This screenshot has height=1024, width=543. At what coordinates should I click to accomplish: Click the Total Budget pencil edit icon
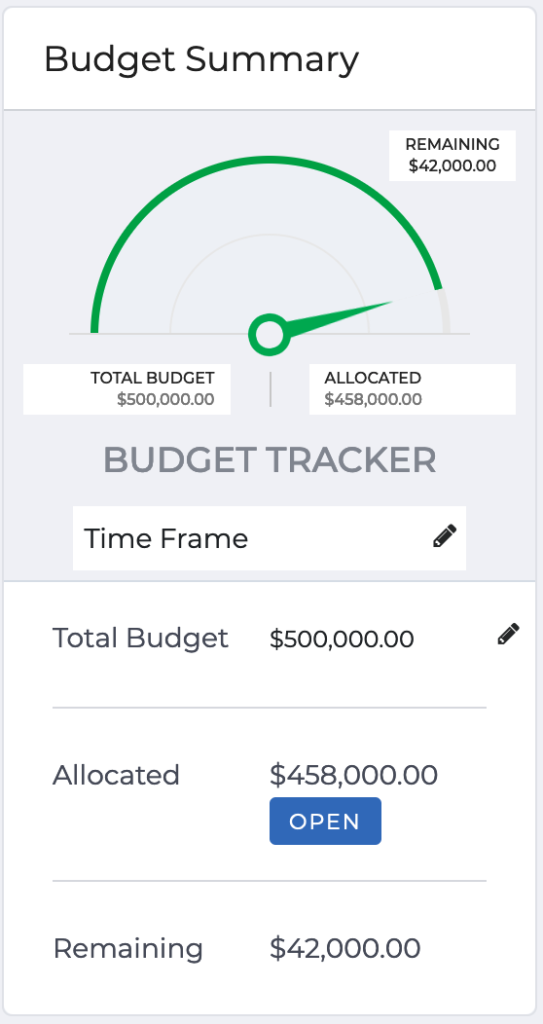pos(508,634)
